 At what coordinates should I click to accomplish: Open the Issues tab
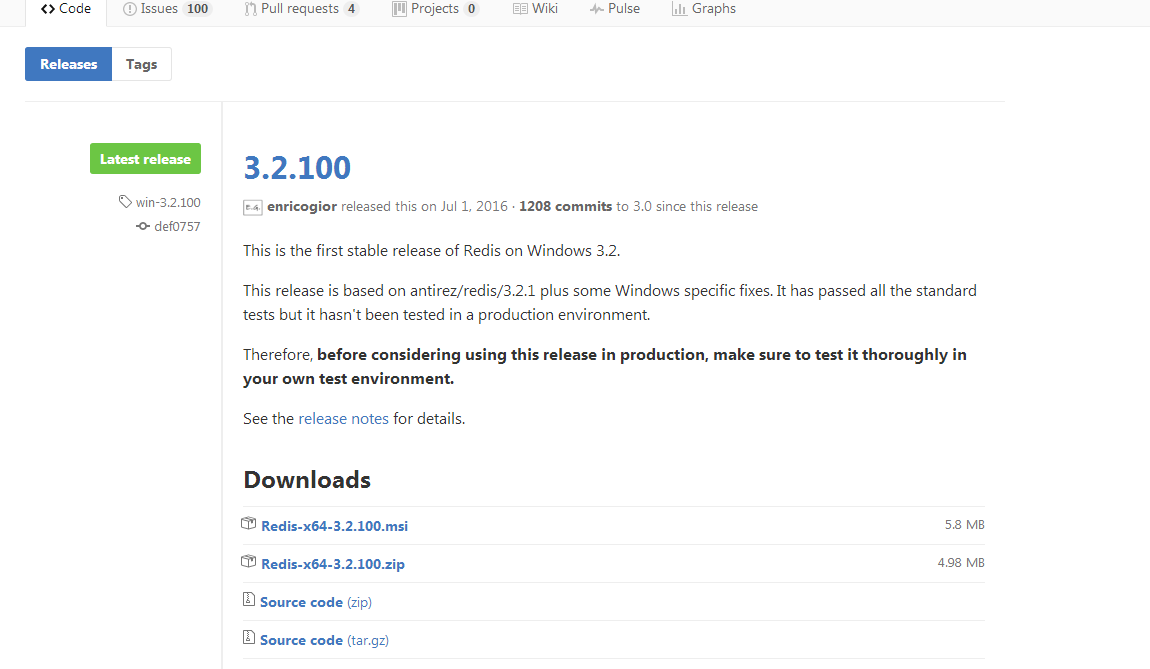click(x=167, y=9)
